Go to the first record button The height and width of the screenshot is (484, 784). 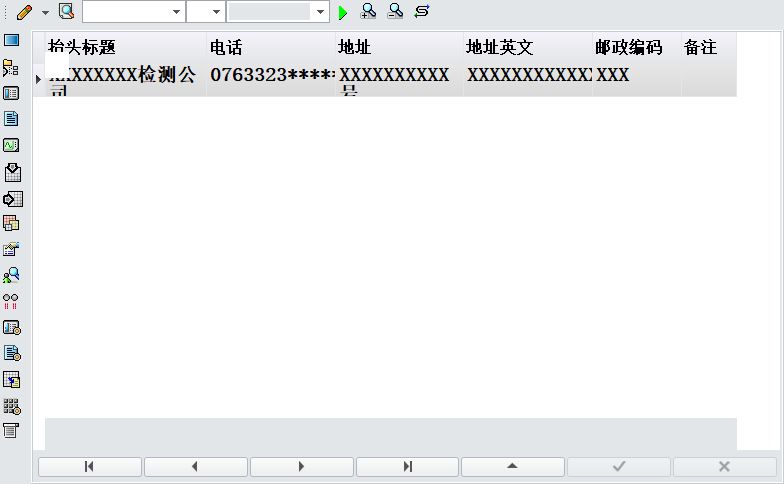pos(90,466)
